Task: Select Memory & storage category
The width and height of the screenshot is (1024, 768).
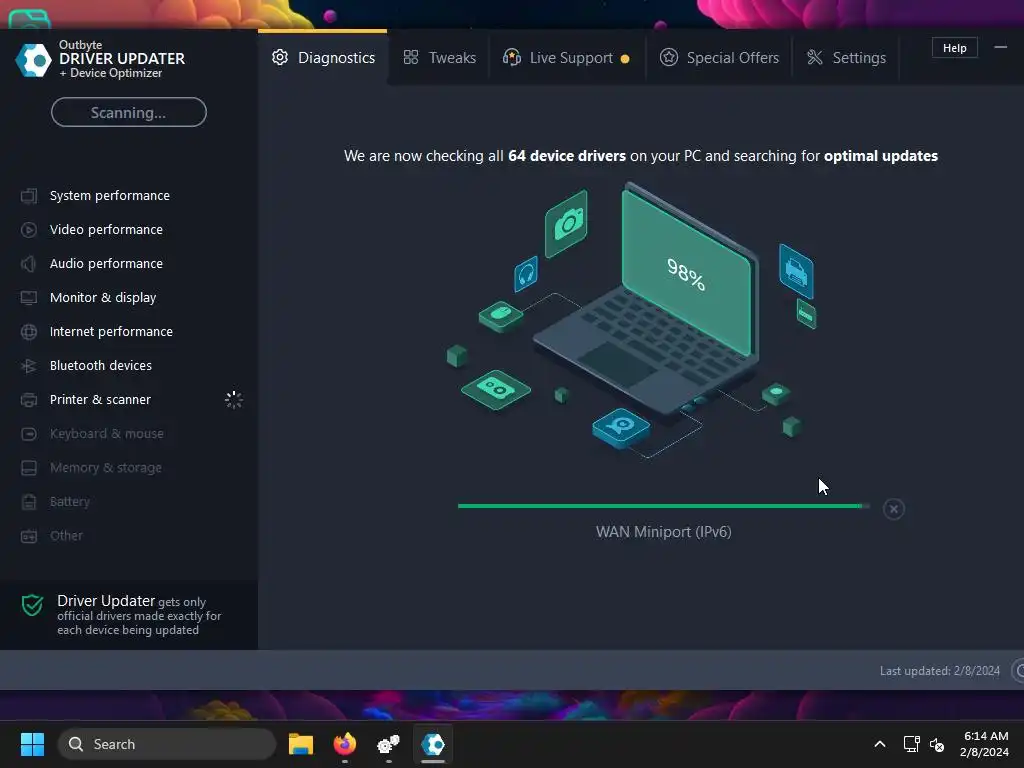Action: pos(106,468)
